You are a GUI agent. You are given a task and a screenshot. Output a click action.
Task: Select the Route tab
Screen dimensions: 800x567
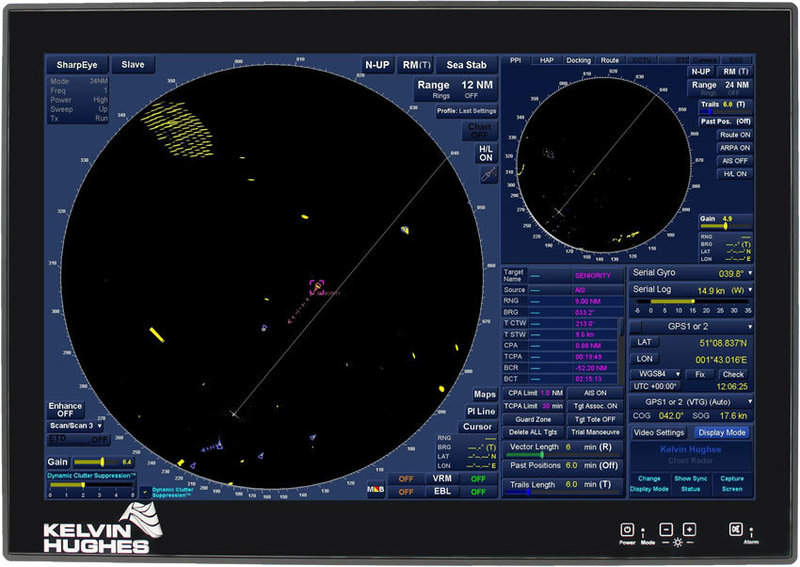tap(609, 61)
